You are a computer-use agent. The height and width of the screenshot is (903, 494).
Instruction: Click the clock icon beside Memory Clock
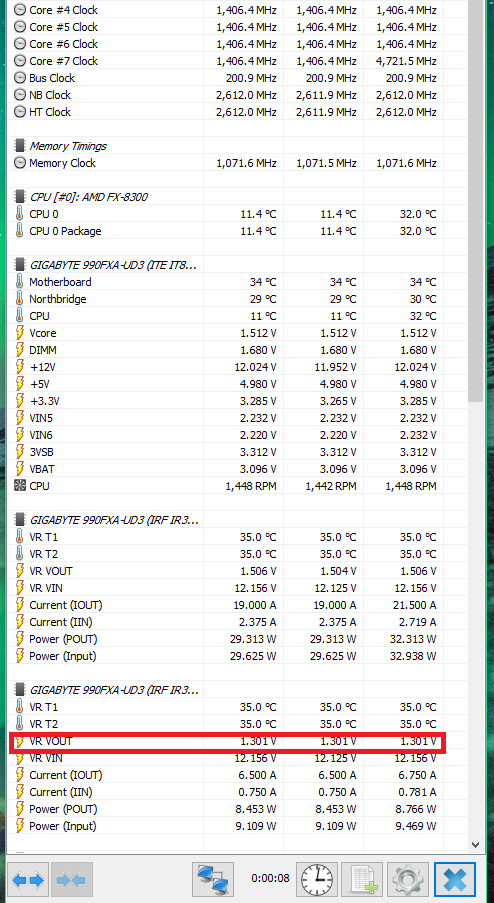tap(20, 164)
